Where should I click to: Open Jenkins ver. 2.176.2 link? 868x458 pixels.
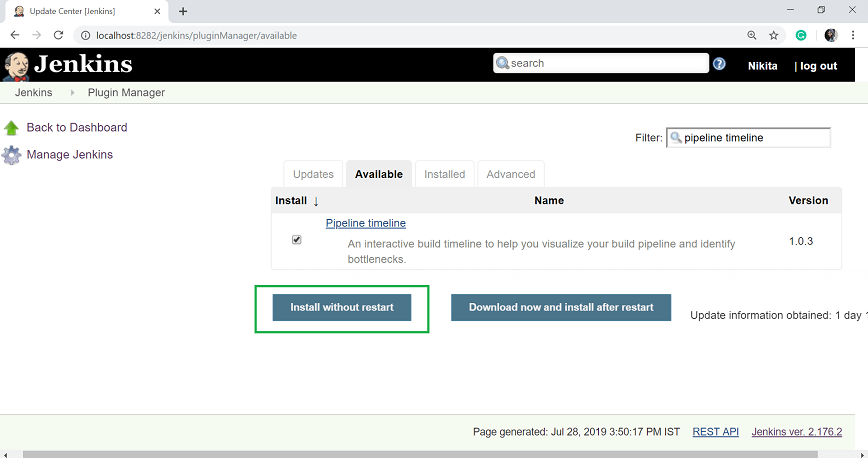coord(797,431)
